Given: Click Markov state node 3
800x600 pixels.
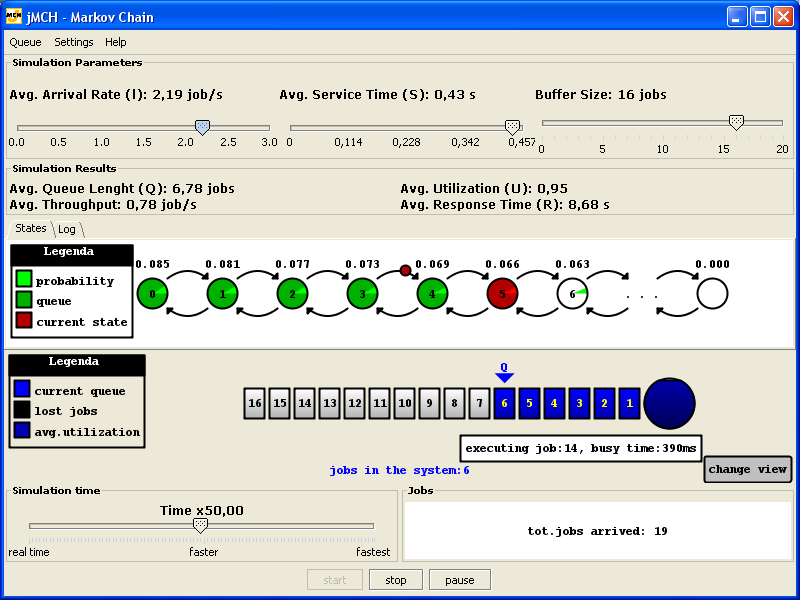Looking at the screenshot, I should (x=362, y=294).
